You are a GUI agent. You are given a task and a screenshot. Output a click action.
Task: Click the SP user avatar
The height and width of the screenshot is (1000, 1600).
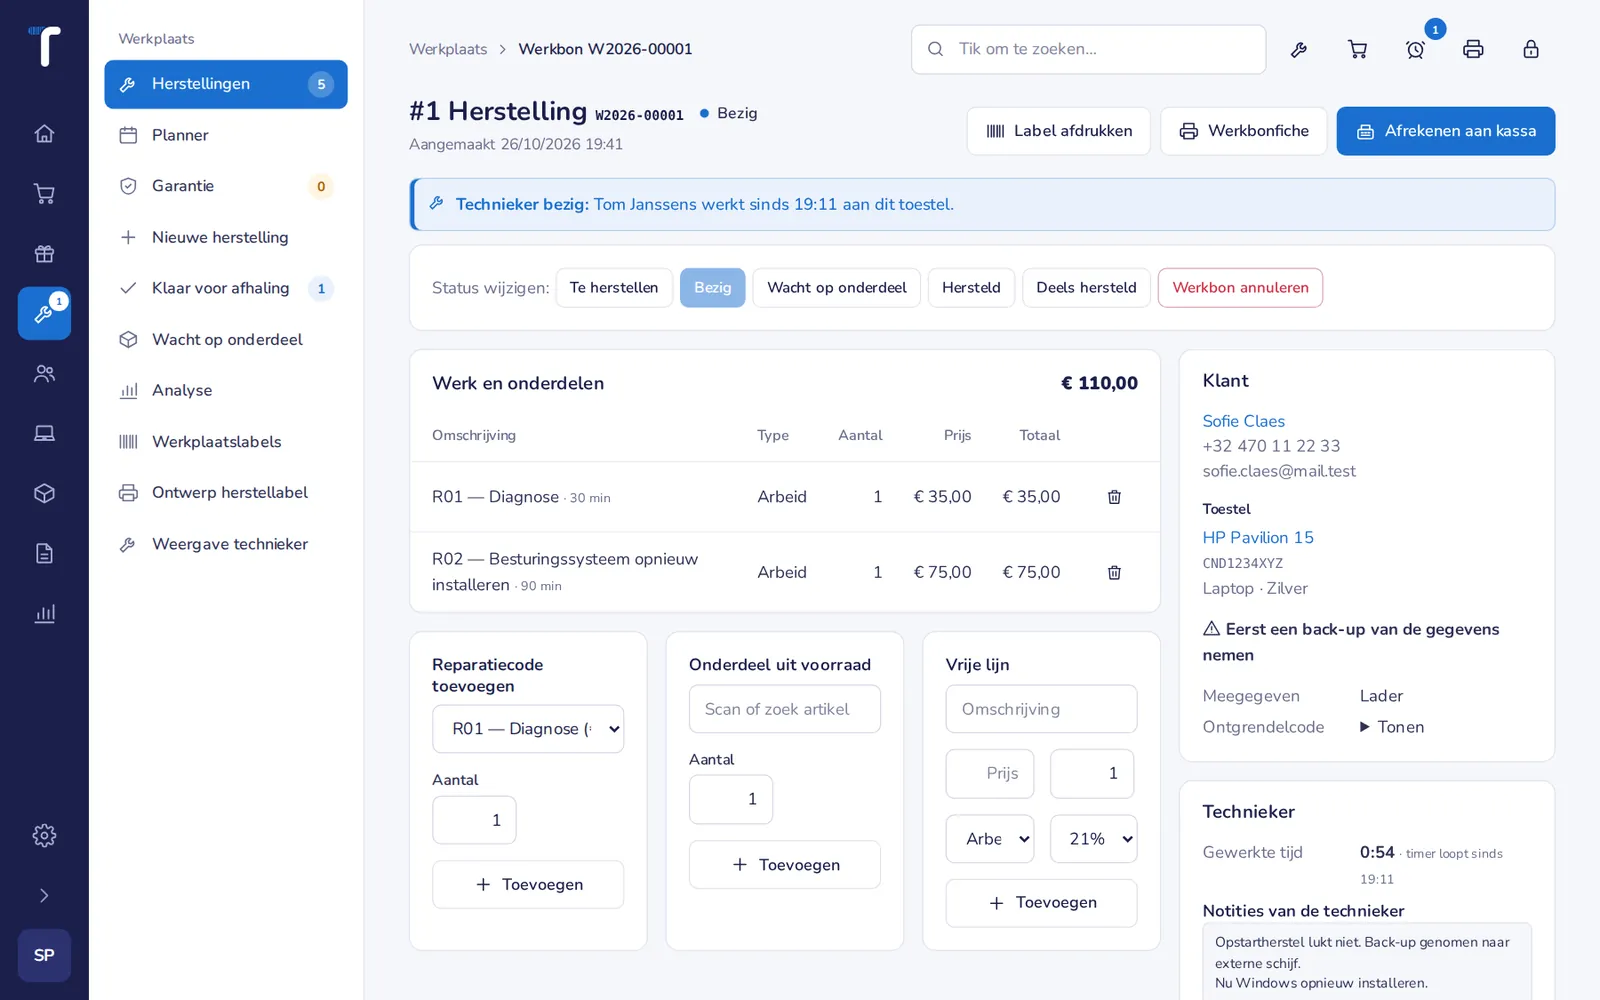44,956
